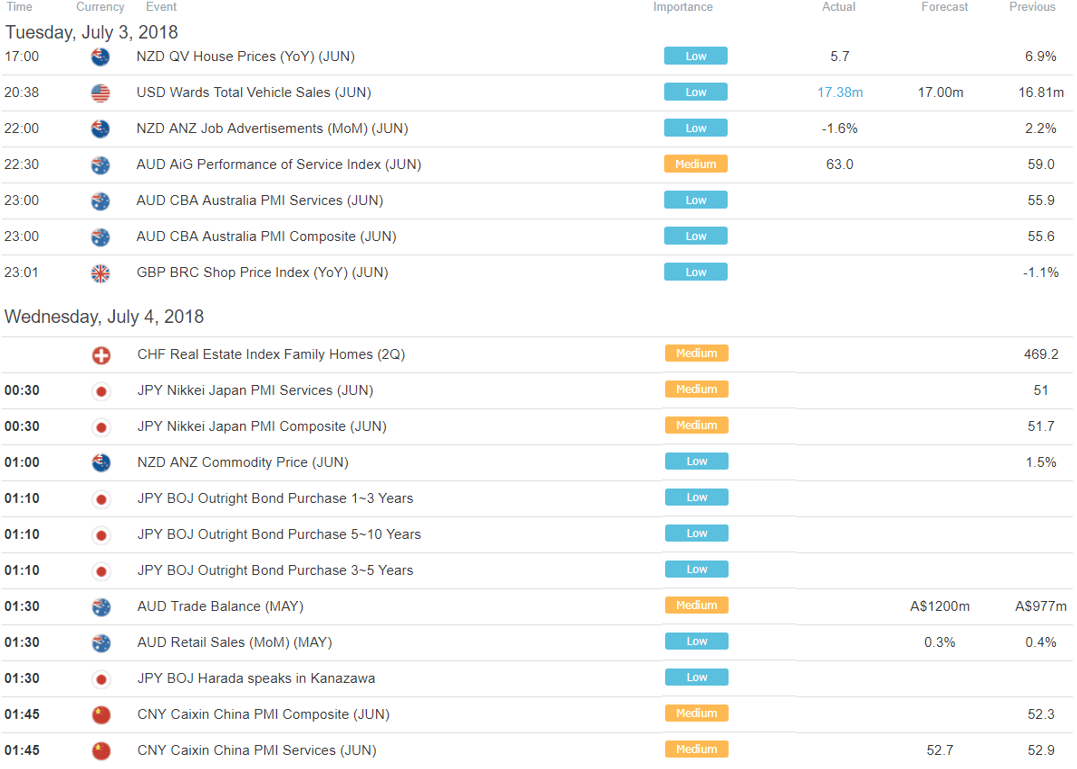Click the Actual column header
Viewport: 1077px width, 769px height.
pyautogui.click(x=839, y=7)
